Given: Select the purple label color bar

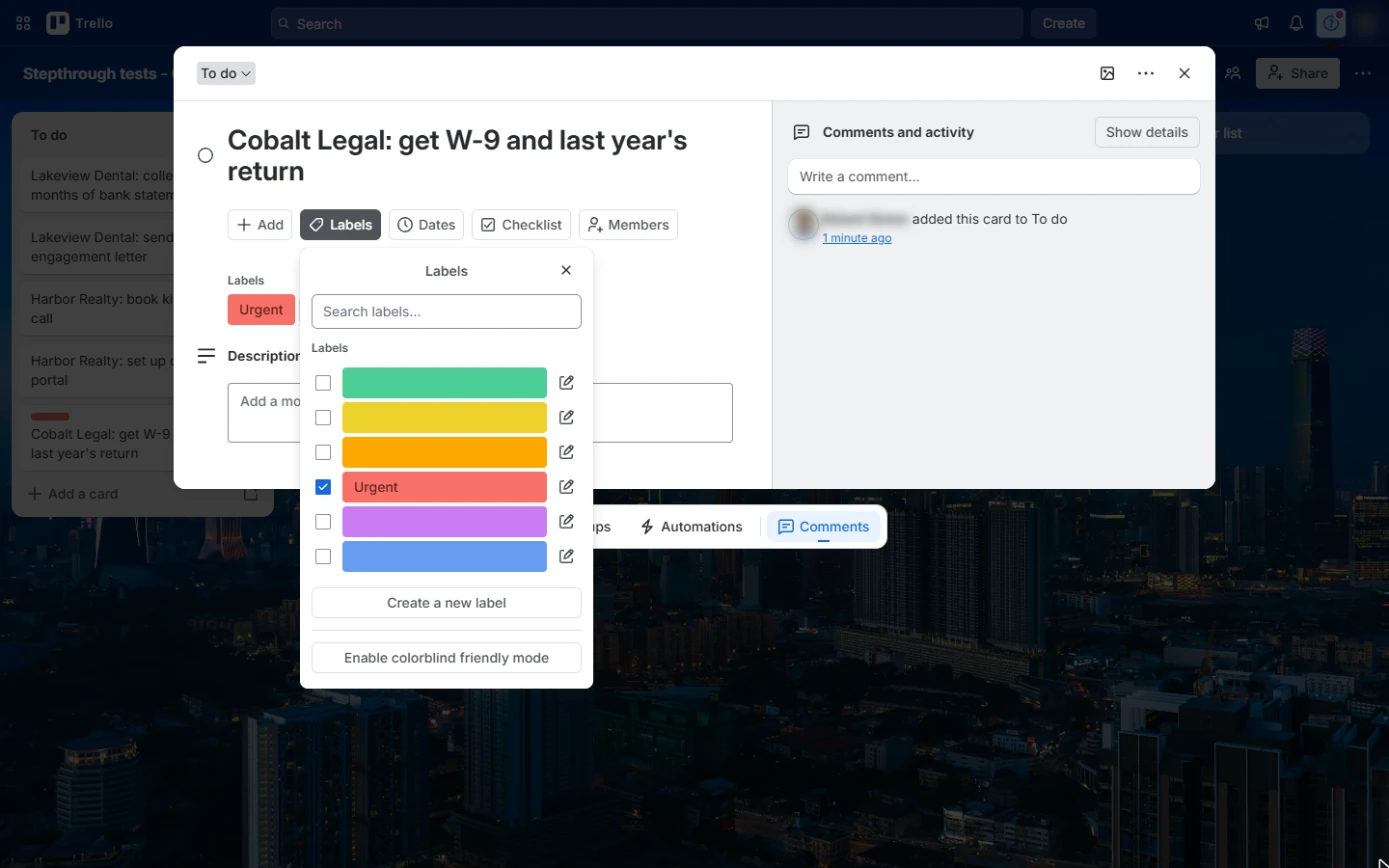Looking at the screenshot, I should pos(444,521).
